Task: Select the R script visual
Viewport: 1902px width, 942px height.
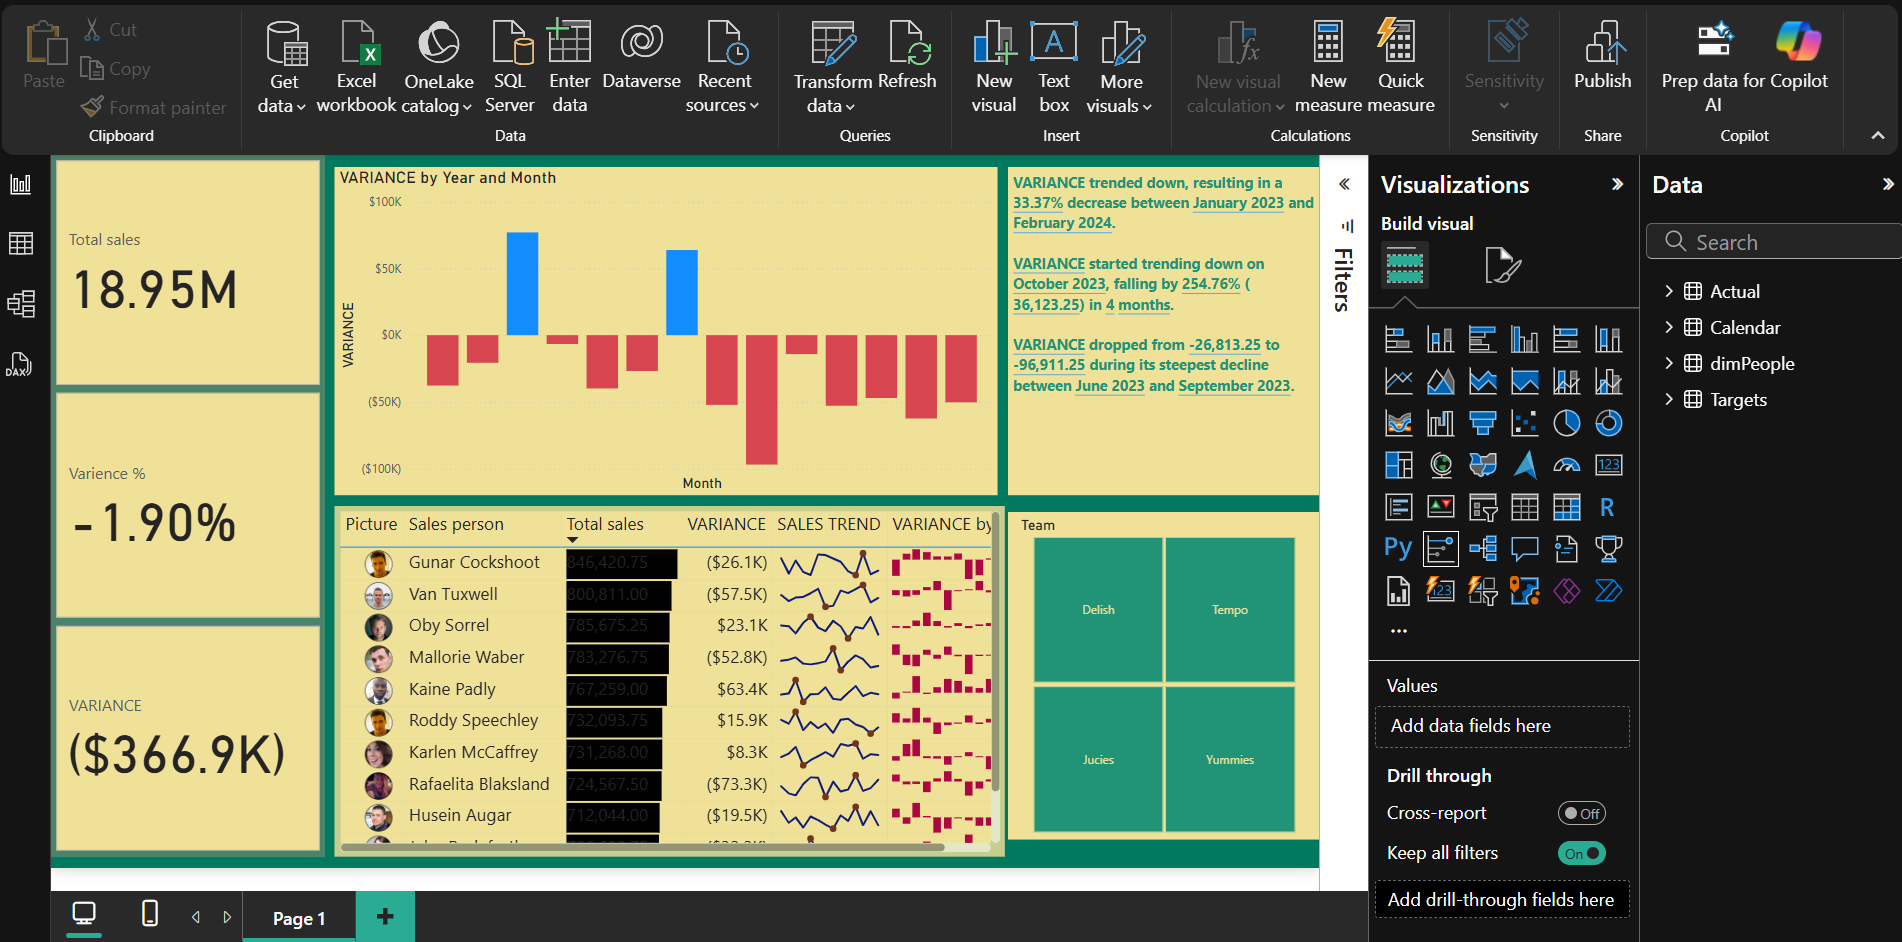Action: pos(1608,507)
